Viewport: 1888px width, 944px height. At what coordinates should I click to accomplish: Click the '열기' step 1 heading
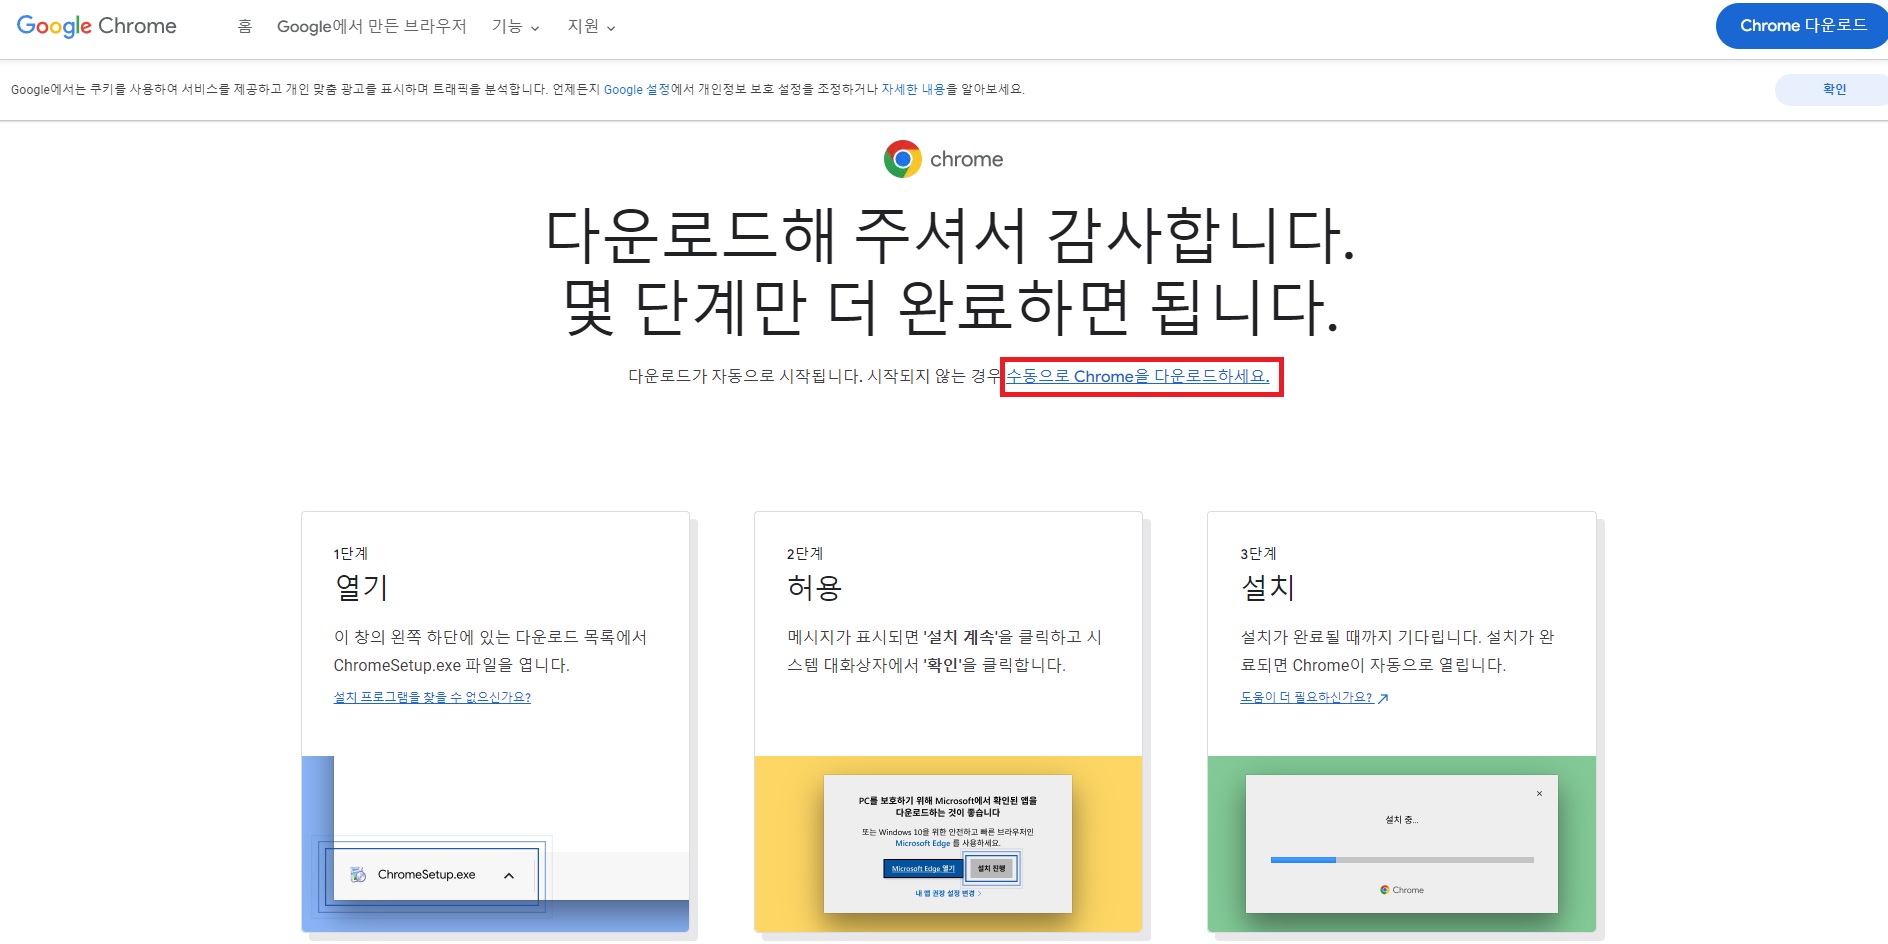[361, 587]
